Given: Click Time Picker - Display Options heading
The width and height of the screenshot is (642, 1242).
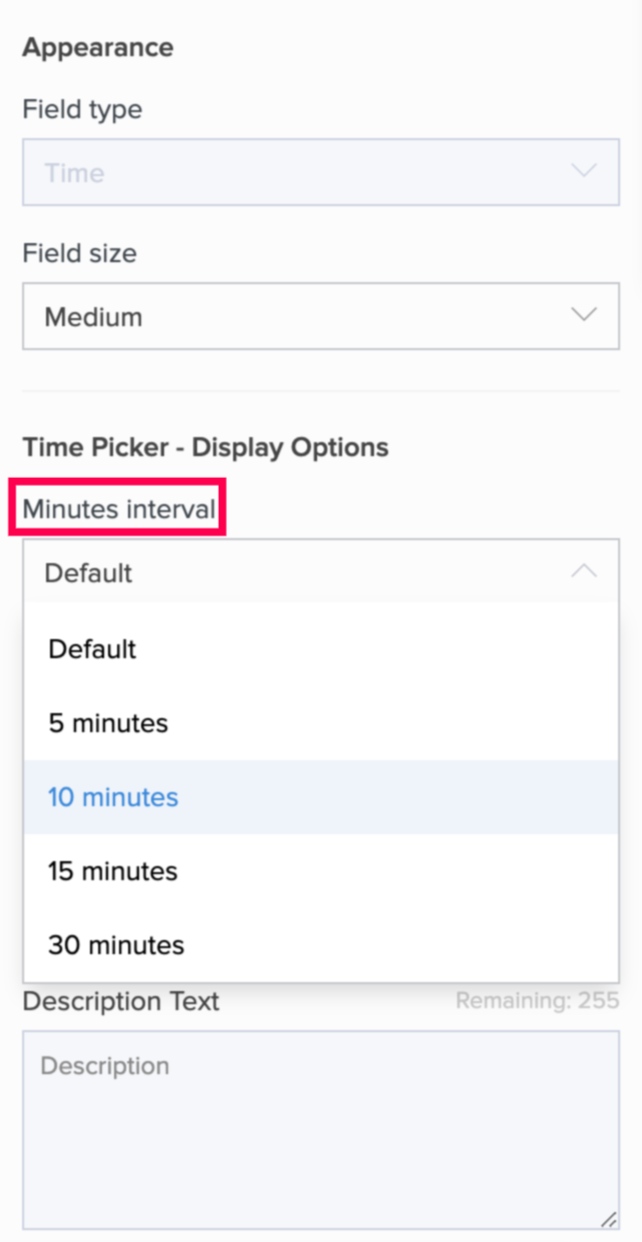Looking at the screenshot, I should (x=205, y=447).
